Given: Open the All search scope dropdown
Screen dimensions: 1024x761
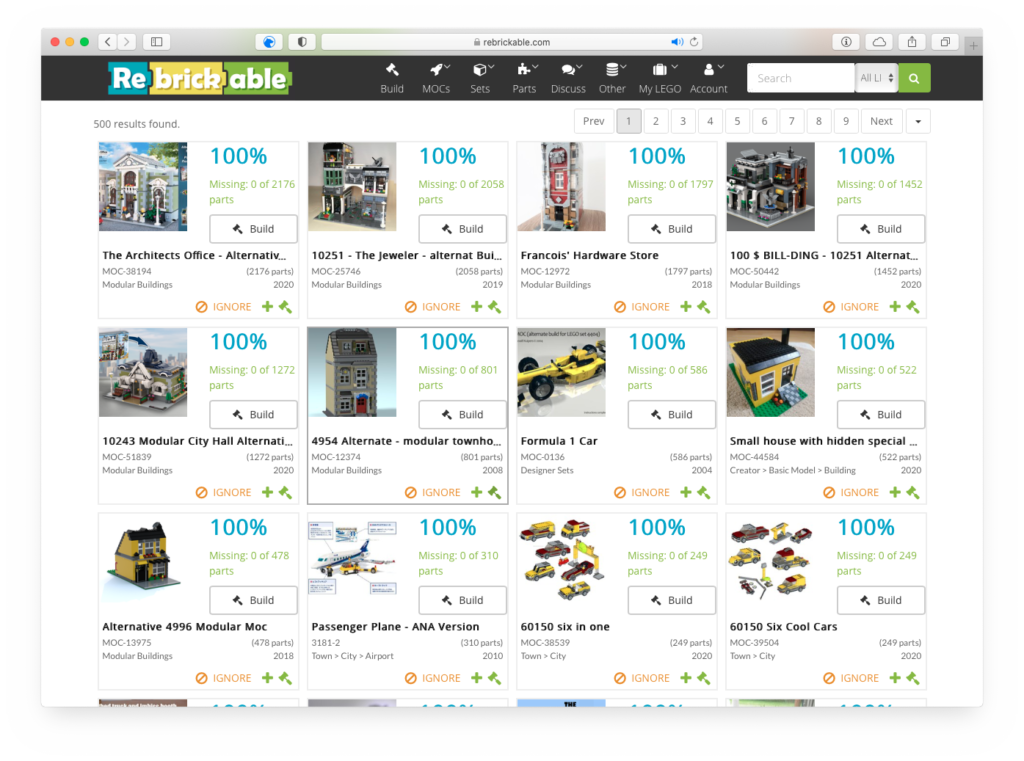Looking at the screenshot, I should [x=877, y=78].
